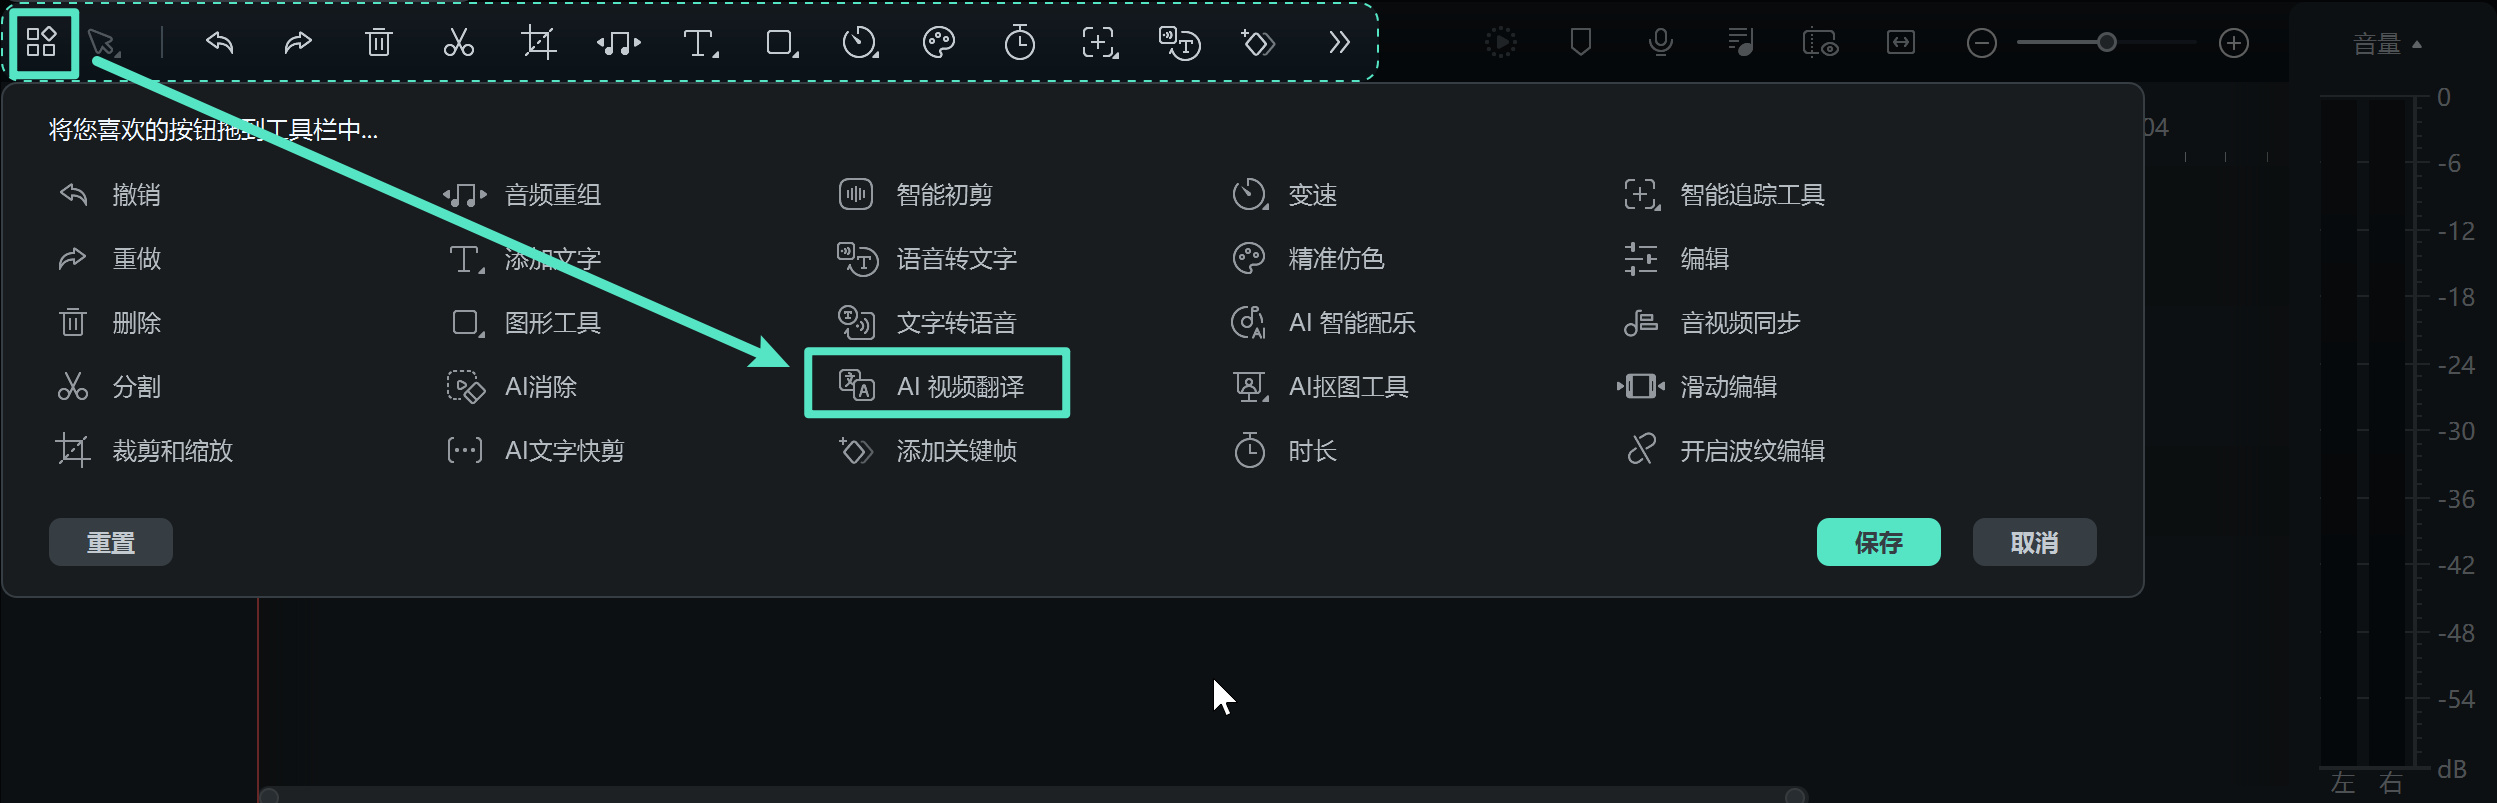Click the Split scissors icon
Screen dimensions: 2497x803
[458, 43]
